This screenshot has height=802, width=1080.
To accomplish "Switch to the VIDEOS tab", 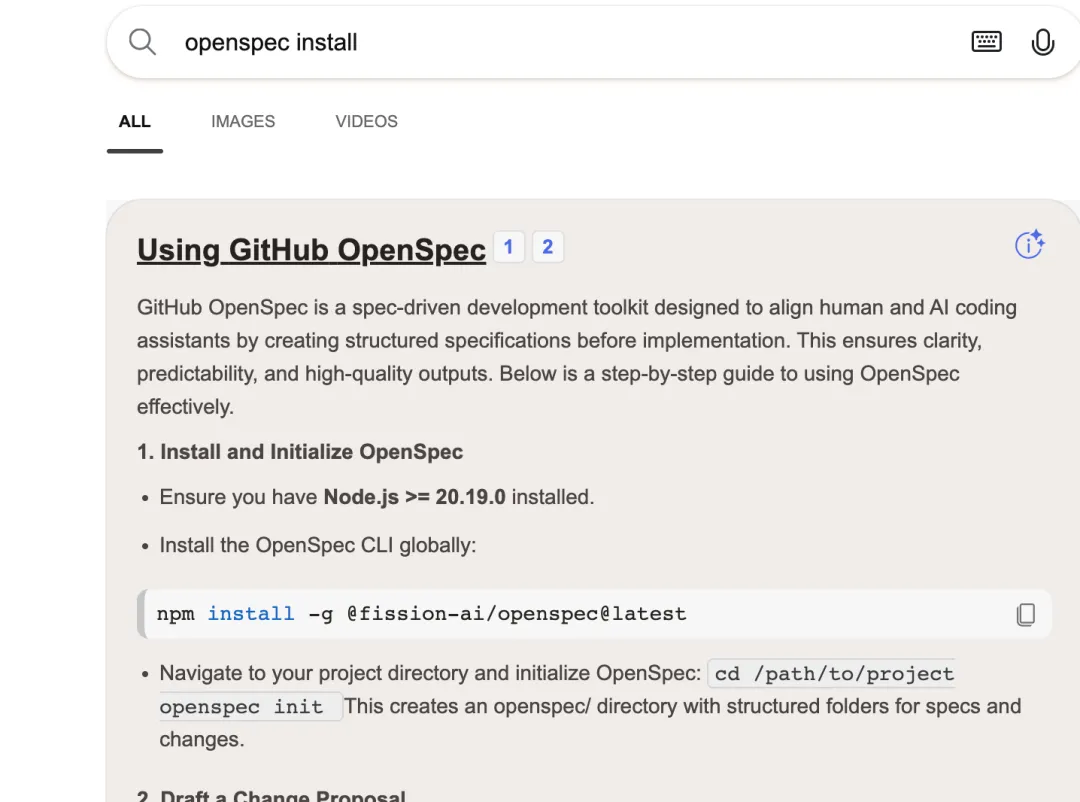I will click(x=366, y=122).
